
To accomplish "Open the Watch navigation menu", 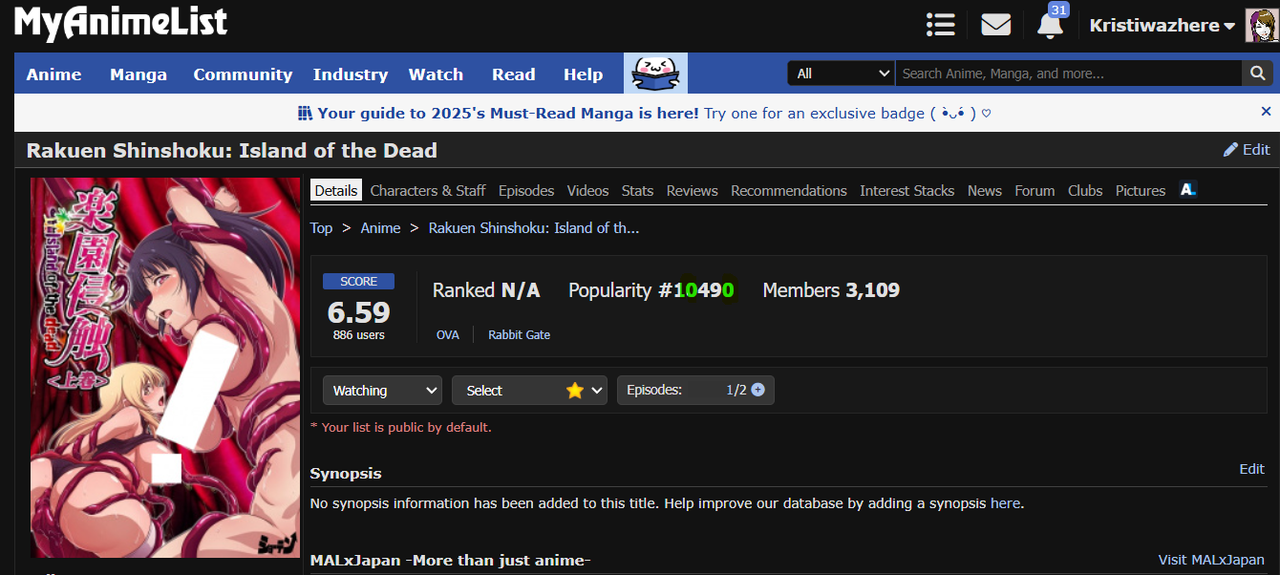I will tap(436, 74).
